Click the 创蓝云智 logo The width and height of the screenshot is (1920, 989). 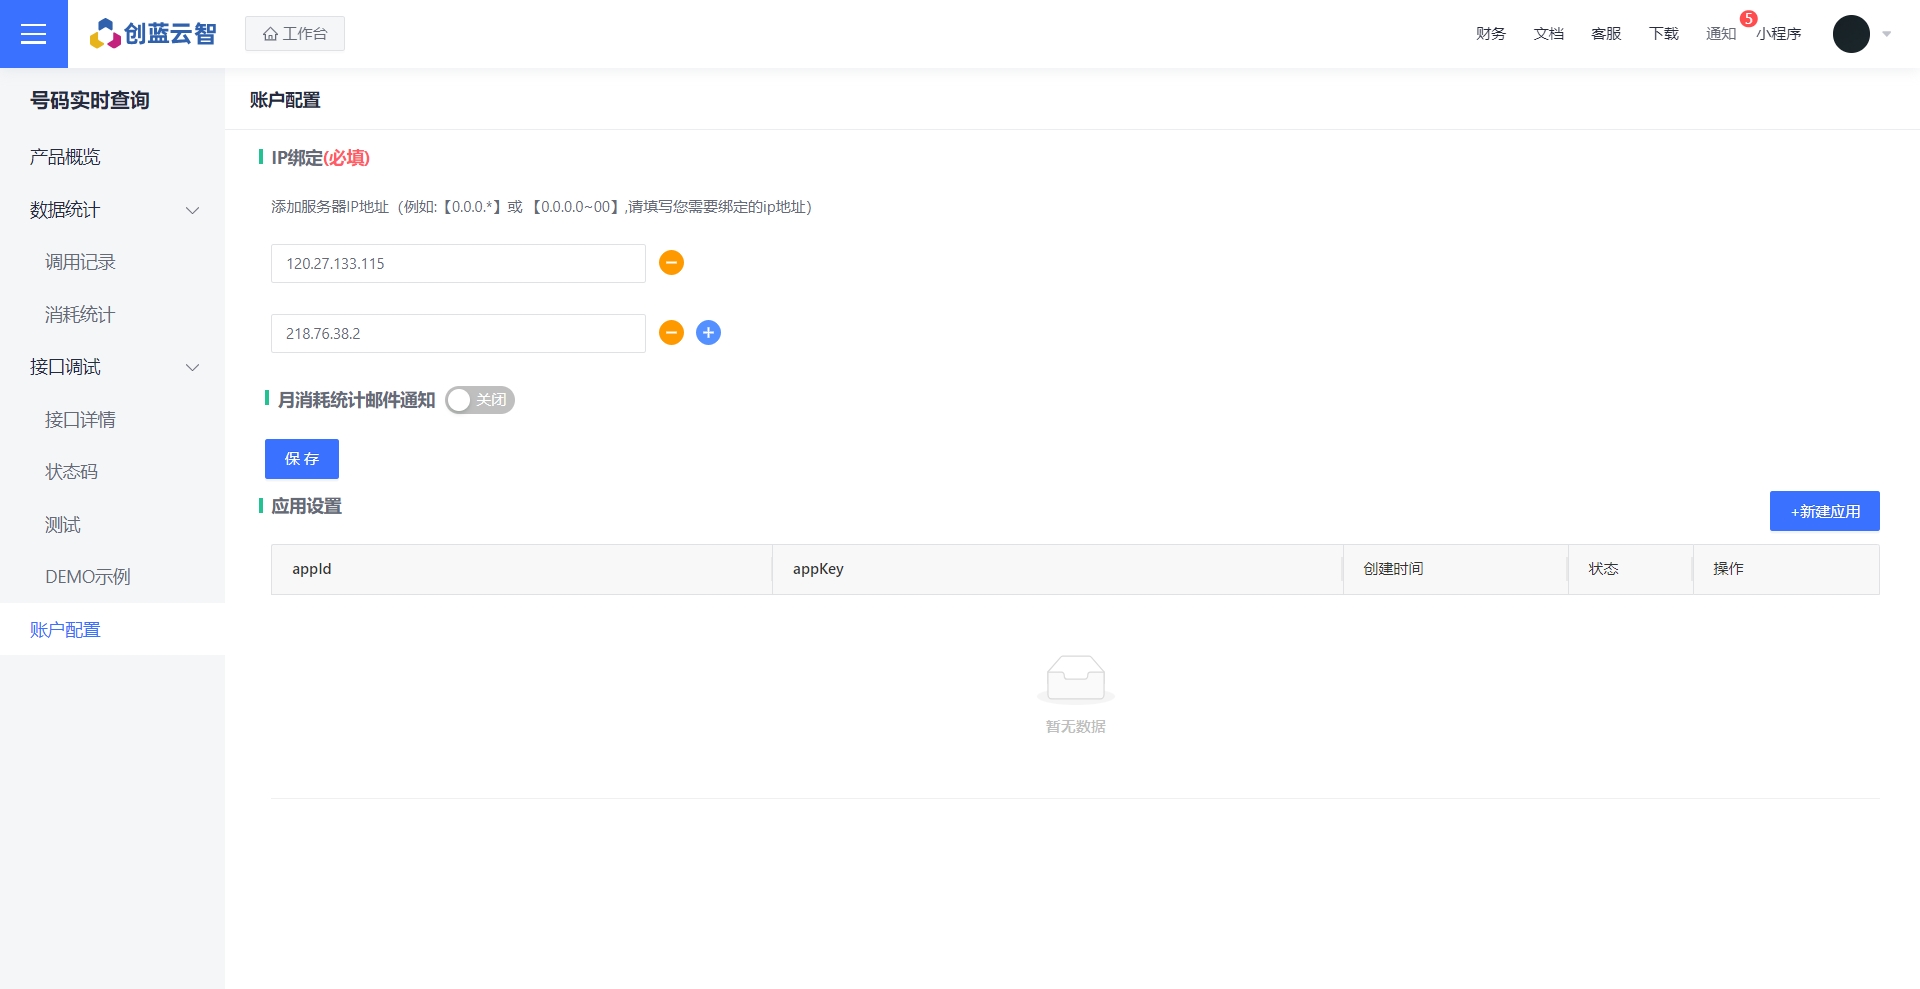point(153,34)
